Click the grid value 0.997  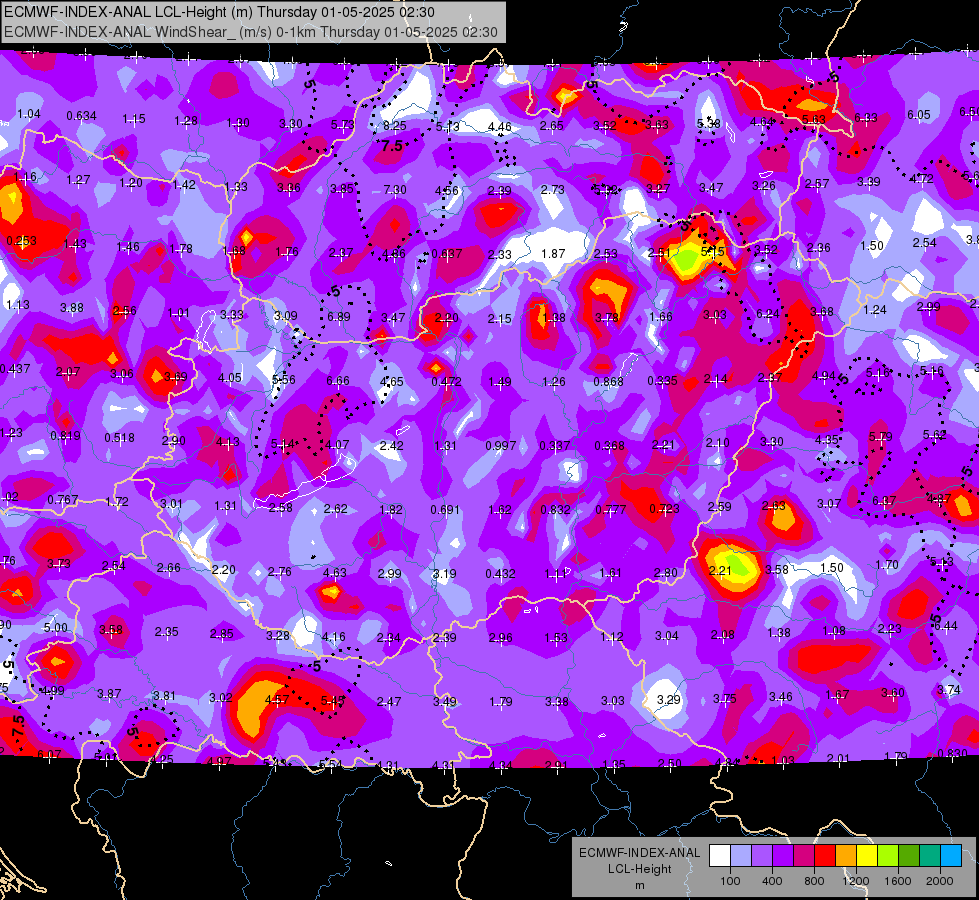pyautogui.click(x=501, y=445)
